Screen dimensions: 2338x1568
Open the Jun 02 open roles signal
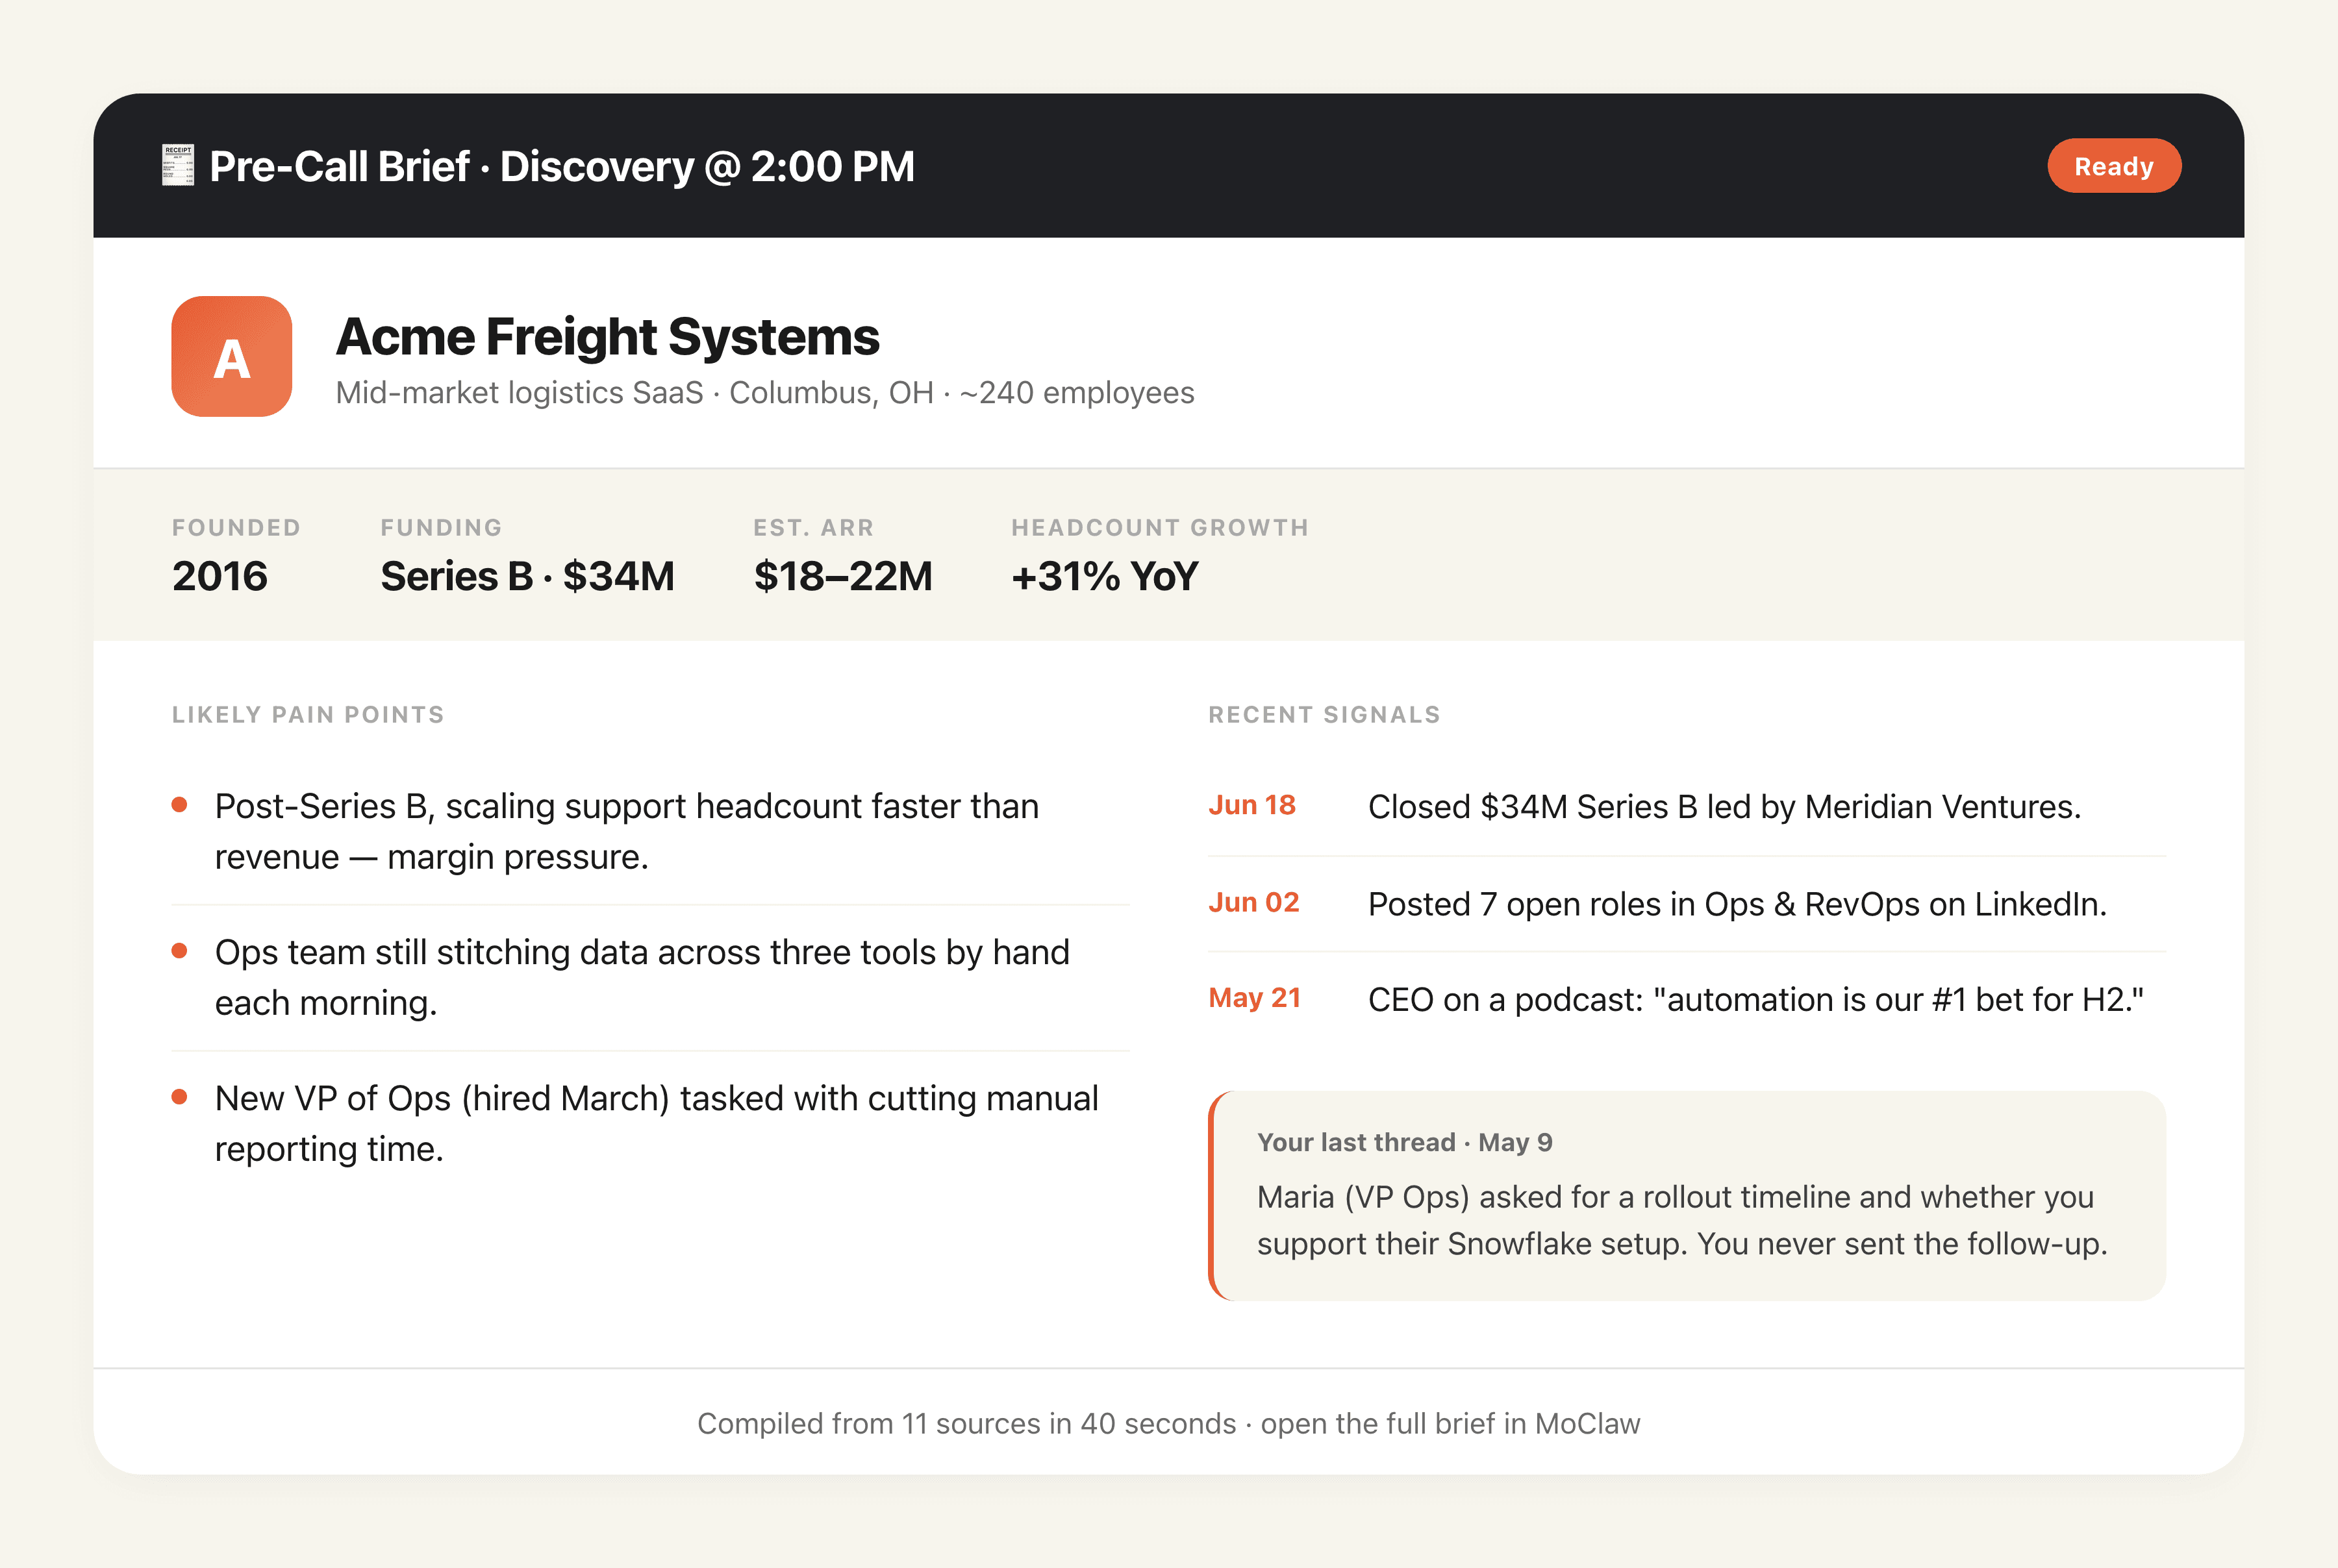tap(1687, 904)
